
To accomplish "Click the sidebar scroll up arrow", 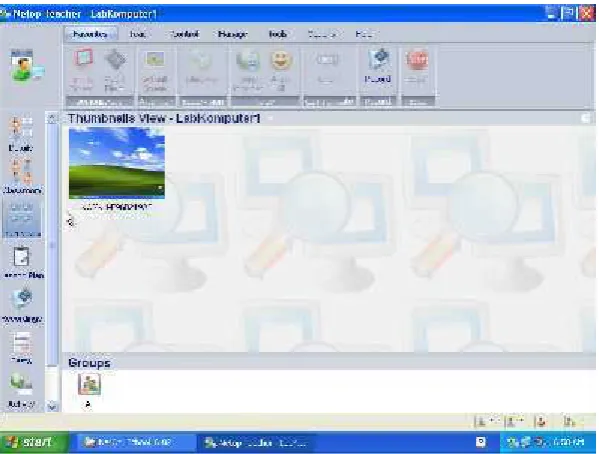I will [52, 119].
